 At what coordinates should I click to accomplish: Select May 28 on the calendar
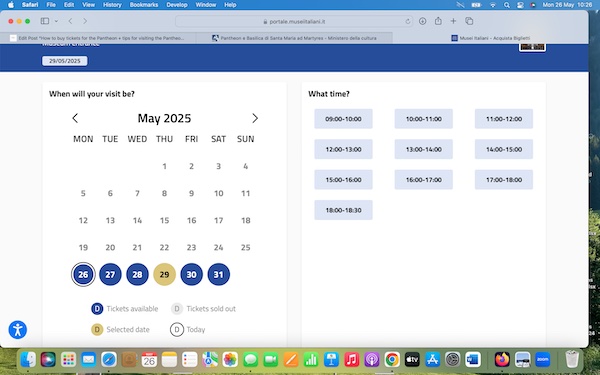point(137,274)
